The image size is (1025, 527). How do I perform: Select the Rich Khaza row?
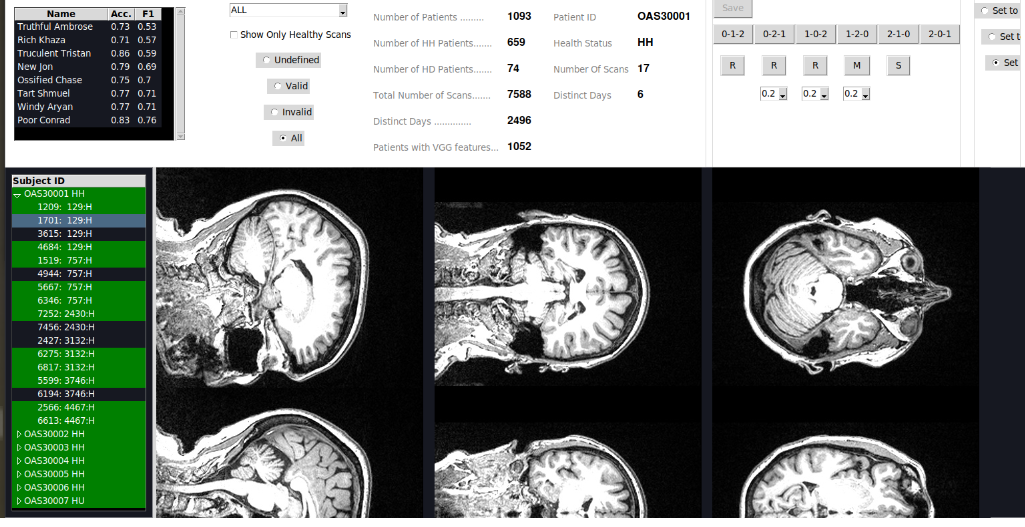(x=88, y=40)
